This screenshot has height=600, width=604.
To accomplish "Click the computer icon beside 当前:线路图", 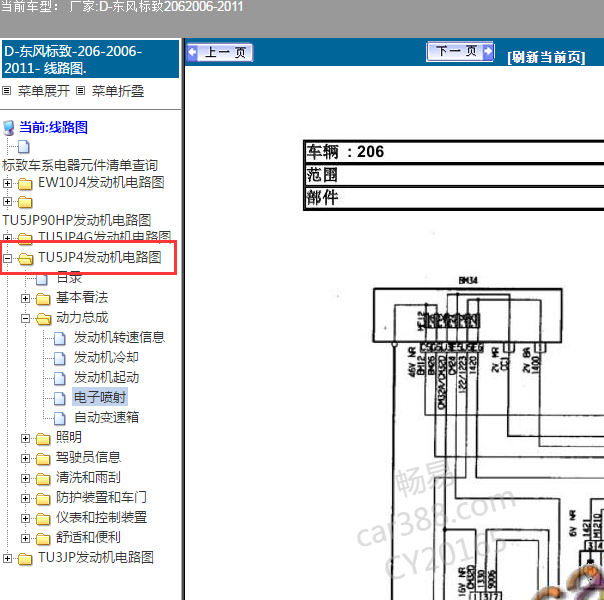I will (x=8, y=128).
